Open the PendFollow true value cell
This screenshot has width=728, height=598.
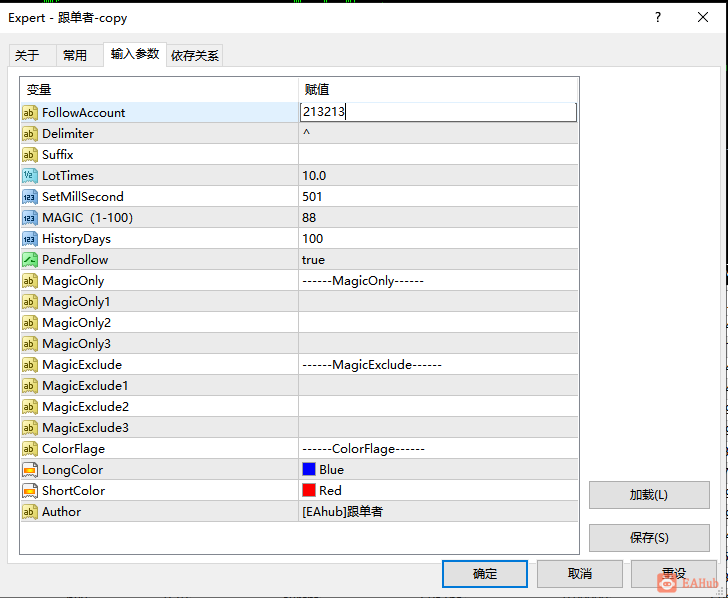click(438, 260)
